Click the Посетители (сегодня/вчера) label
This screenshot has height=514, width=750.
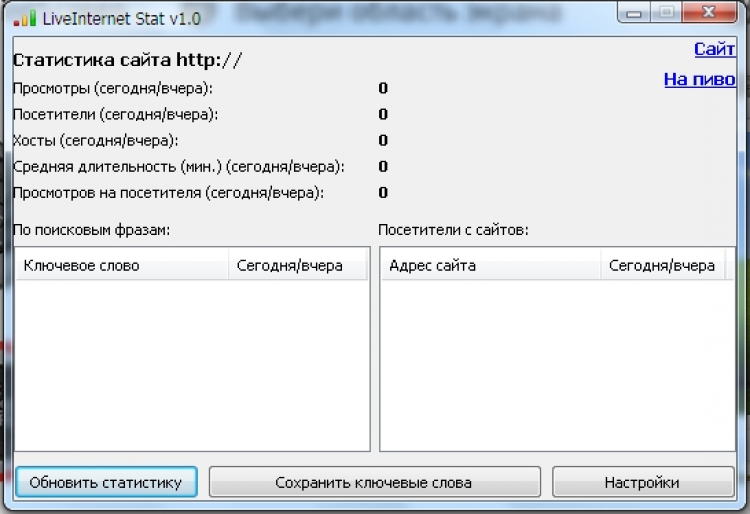(115, 115)
